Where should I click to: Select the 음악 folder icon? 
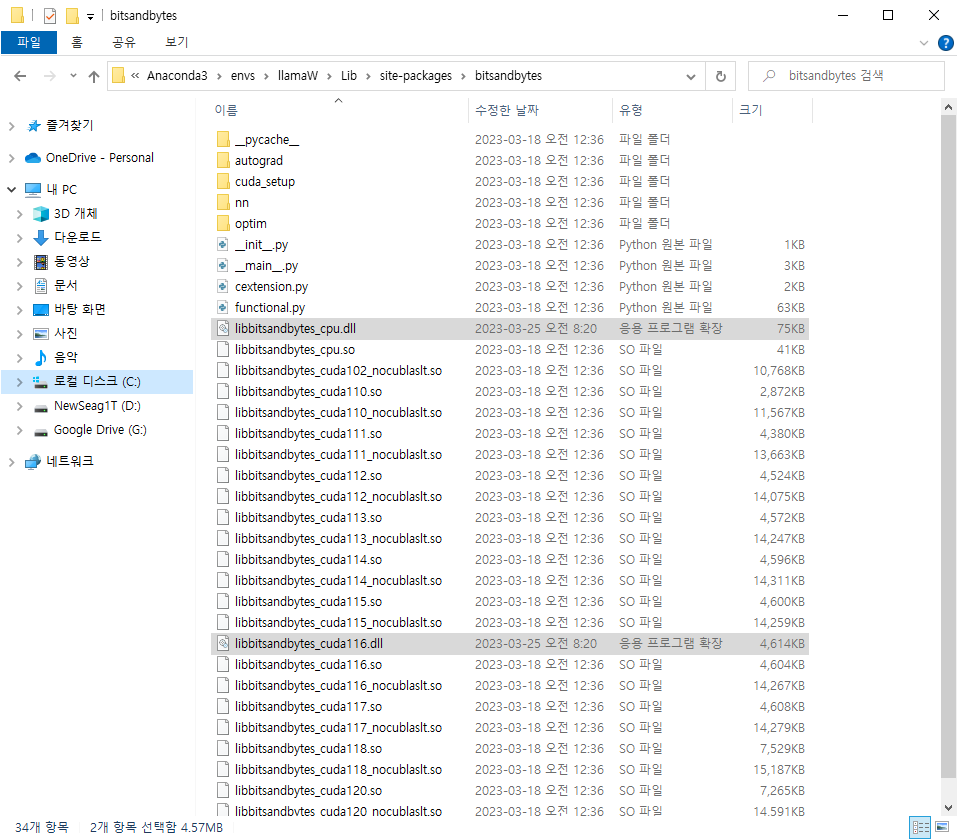[41, 357]
